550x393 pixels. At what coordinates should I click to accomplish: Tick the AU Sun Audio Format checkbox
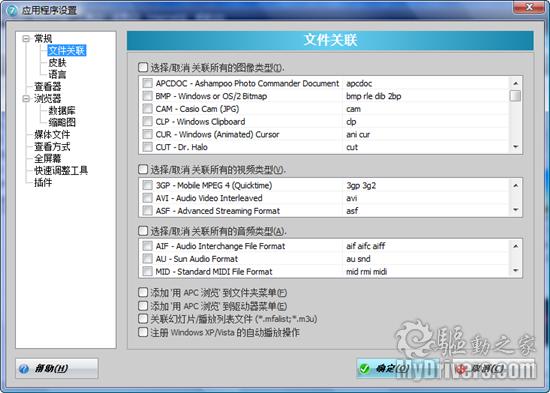pyautogui.click(x=147, y=259)
